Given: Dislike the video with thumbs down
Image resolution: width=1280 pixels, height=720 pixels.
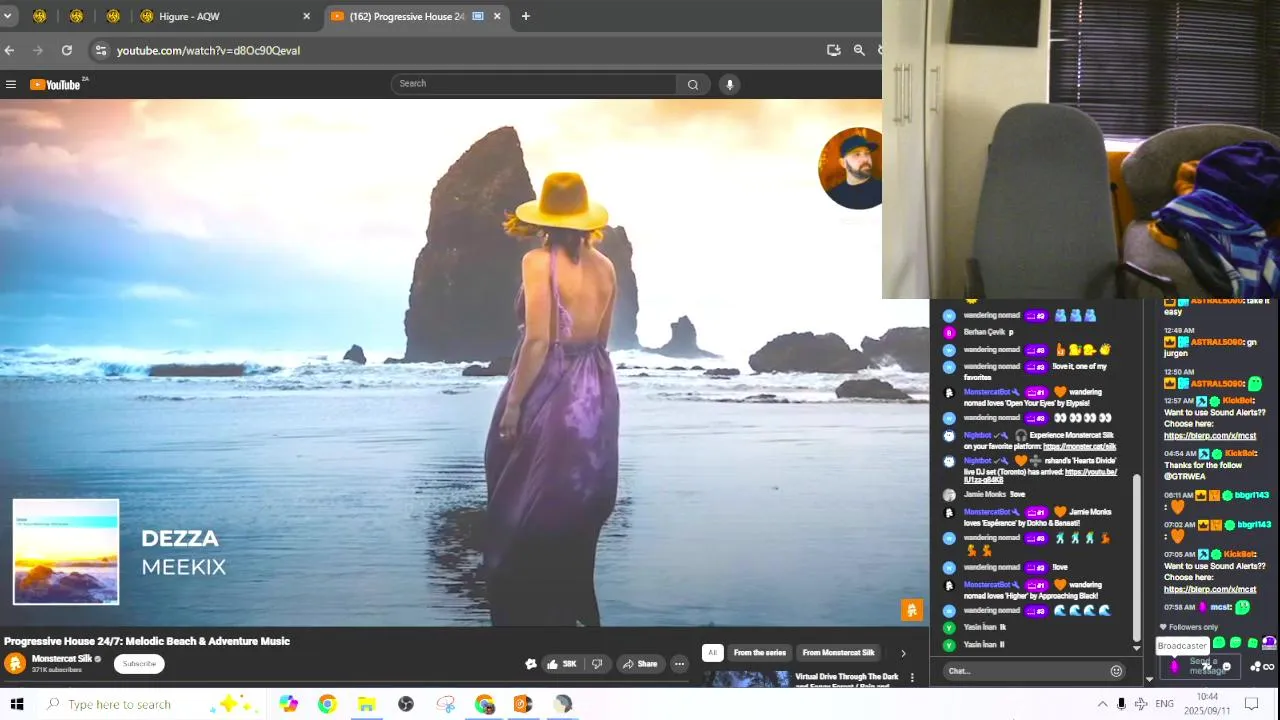Looking at the screenshot, I should pos(597,664).
